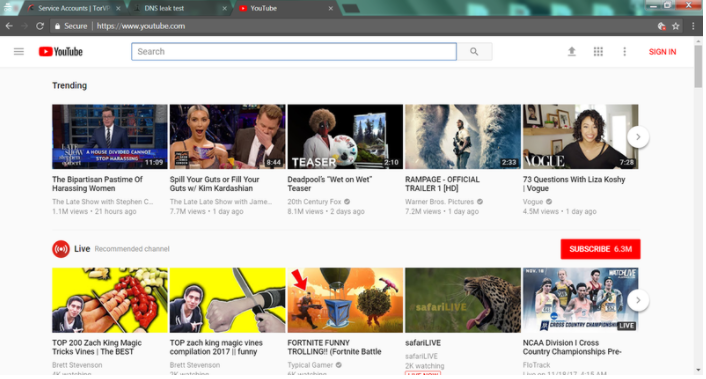
Task: Switch to DNS leak test tab
Action: pos(178,8)
